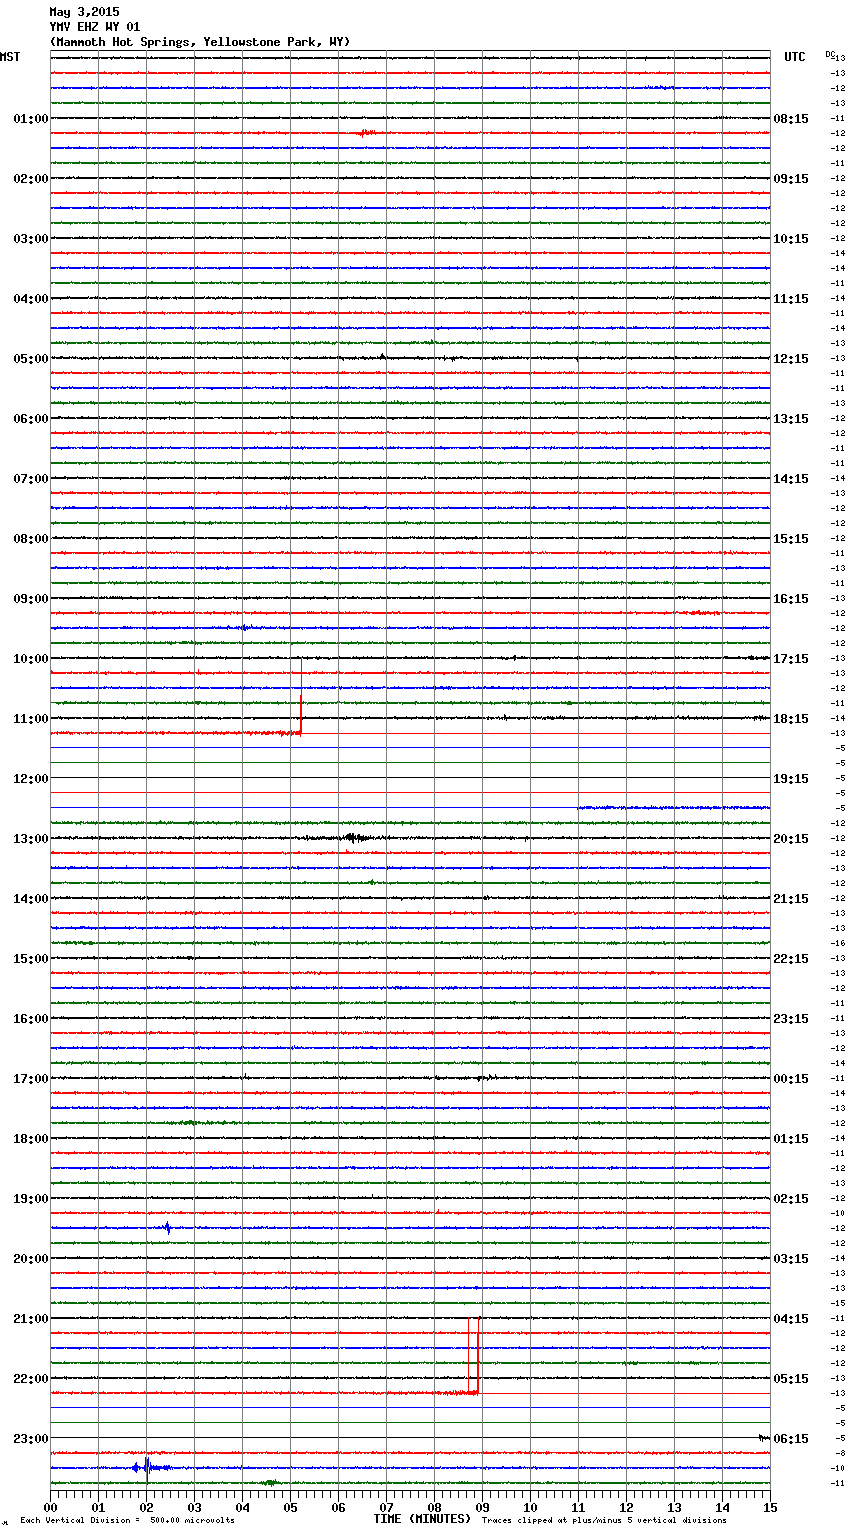Click the 18:15 UTC time label

(x=791, y=719)
